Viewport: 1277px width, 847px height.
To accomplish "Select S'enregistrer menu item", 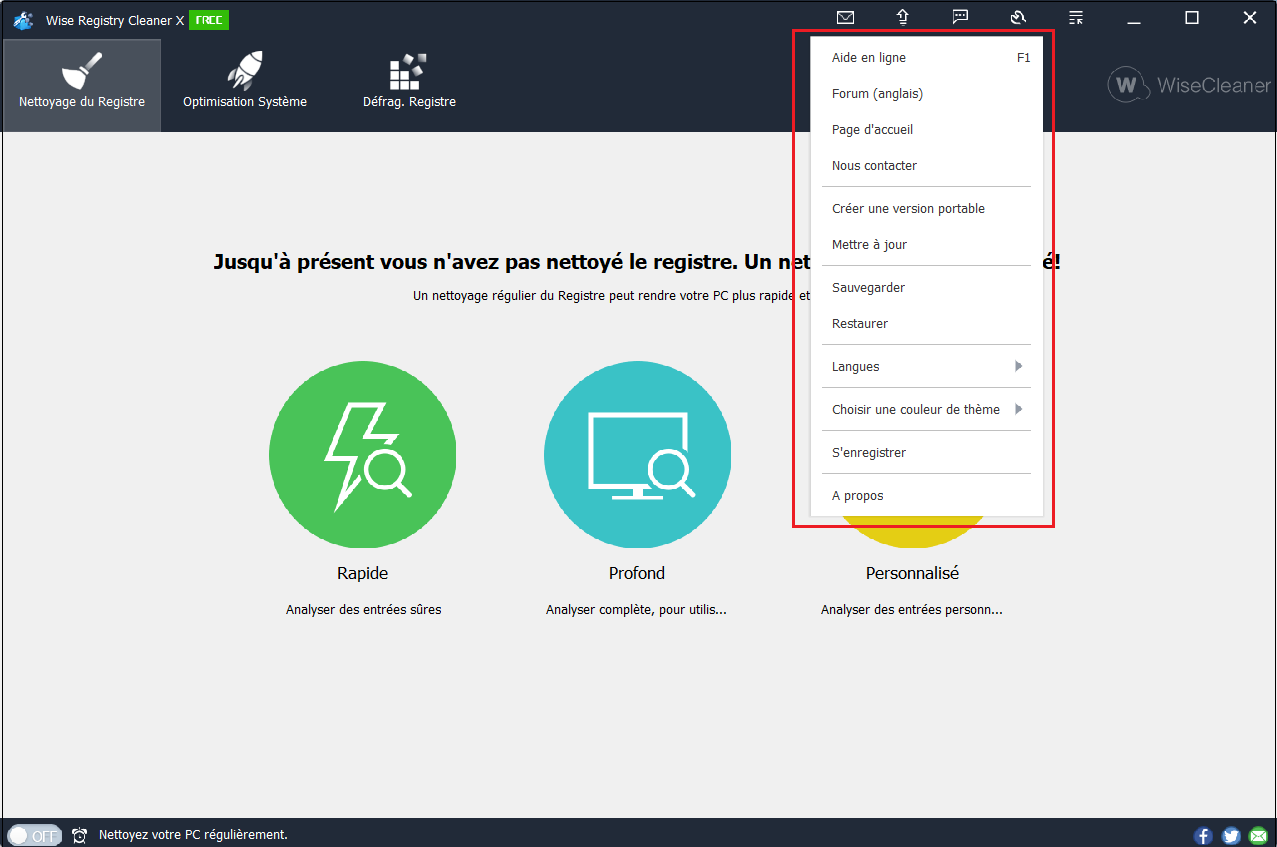I will coord(926,453).
